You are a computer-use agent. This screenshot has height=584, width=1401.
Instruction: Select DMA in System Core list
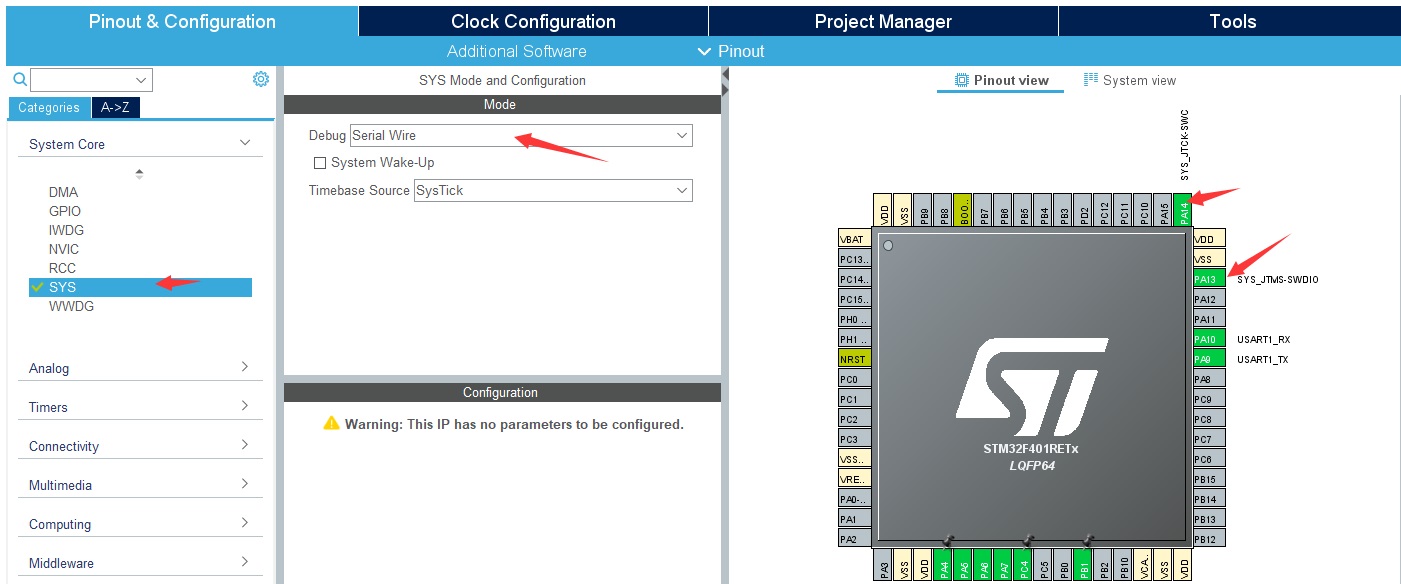point(63,192)
